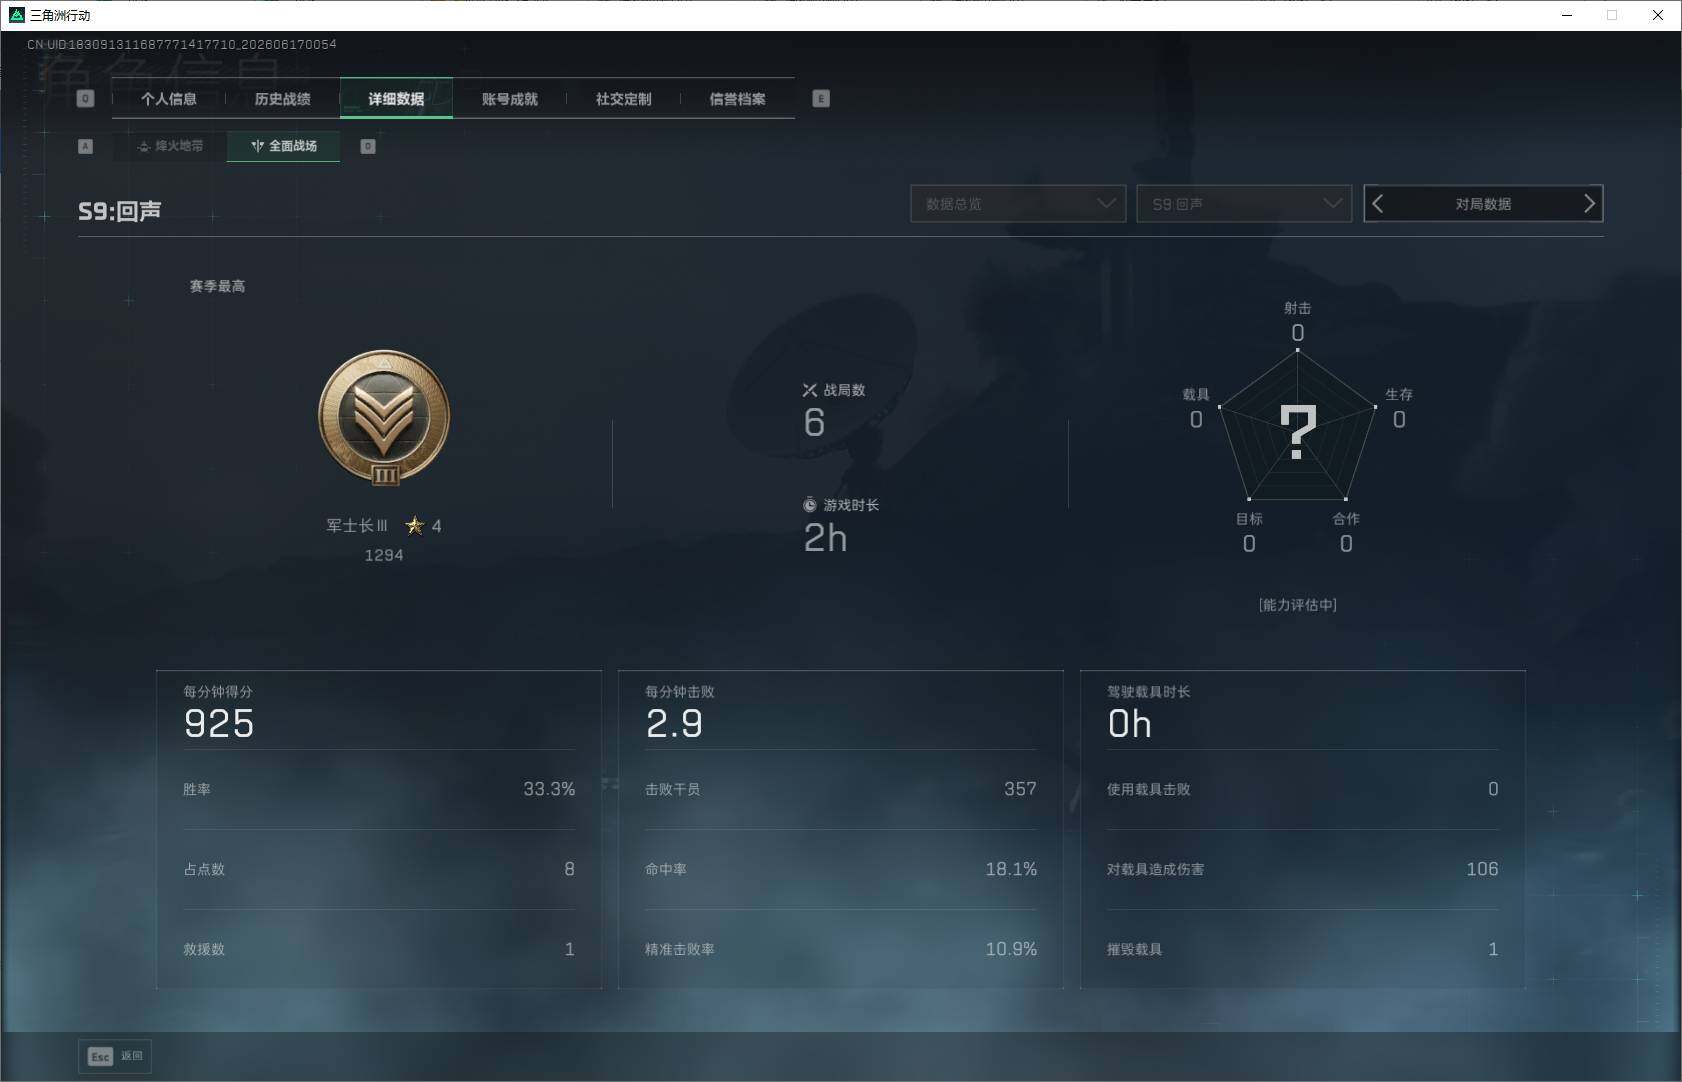The width and height of the screenshot is (1682, 1082).
Task: Click the Esc 返回 button
Action: coord(115,1056)
